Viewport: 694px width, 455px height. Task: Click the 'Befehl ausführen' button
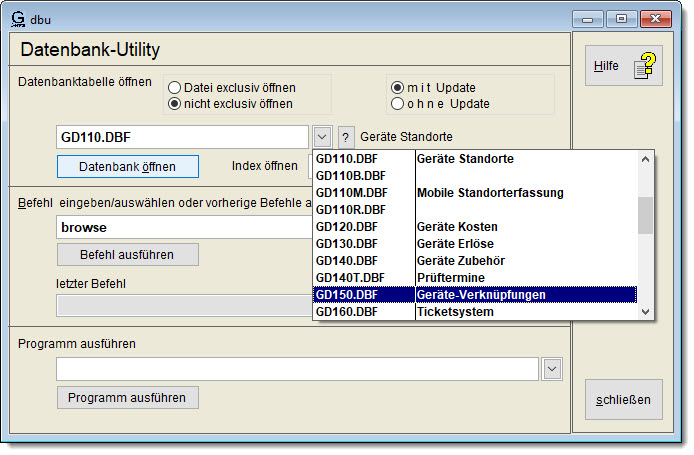tap(127, 254)
